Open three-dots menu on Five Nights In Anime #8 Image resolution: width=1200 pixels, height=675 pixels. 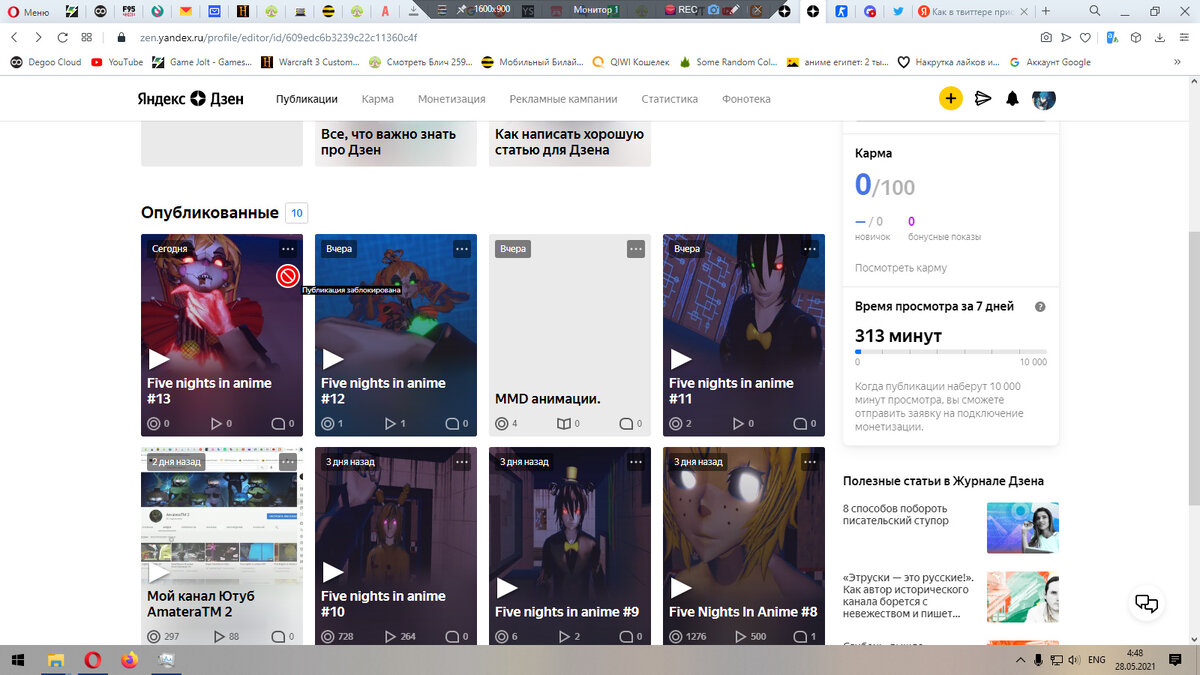click(x=810, y=462)
